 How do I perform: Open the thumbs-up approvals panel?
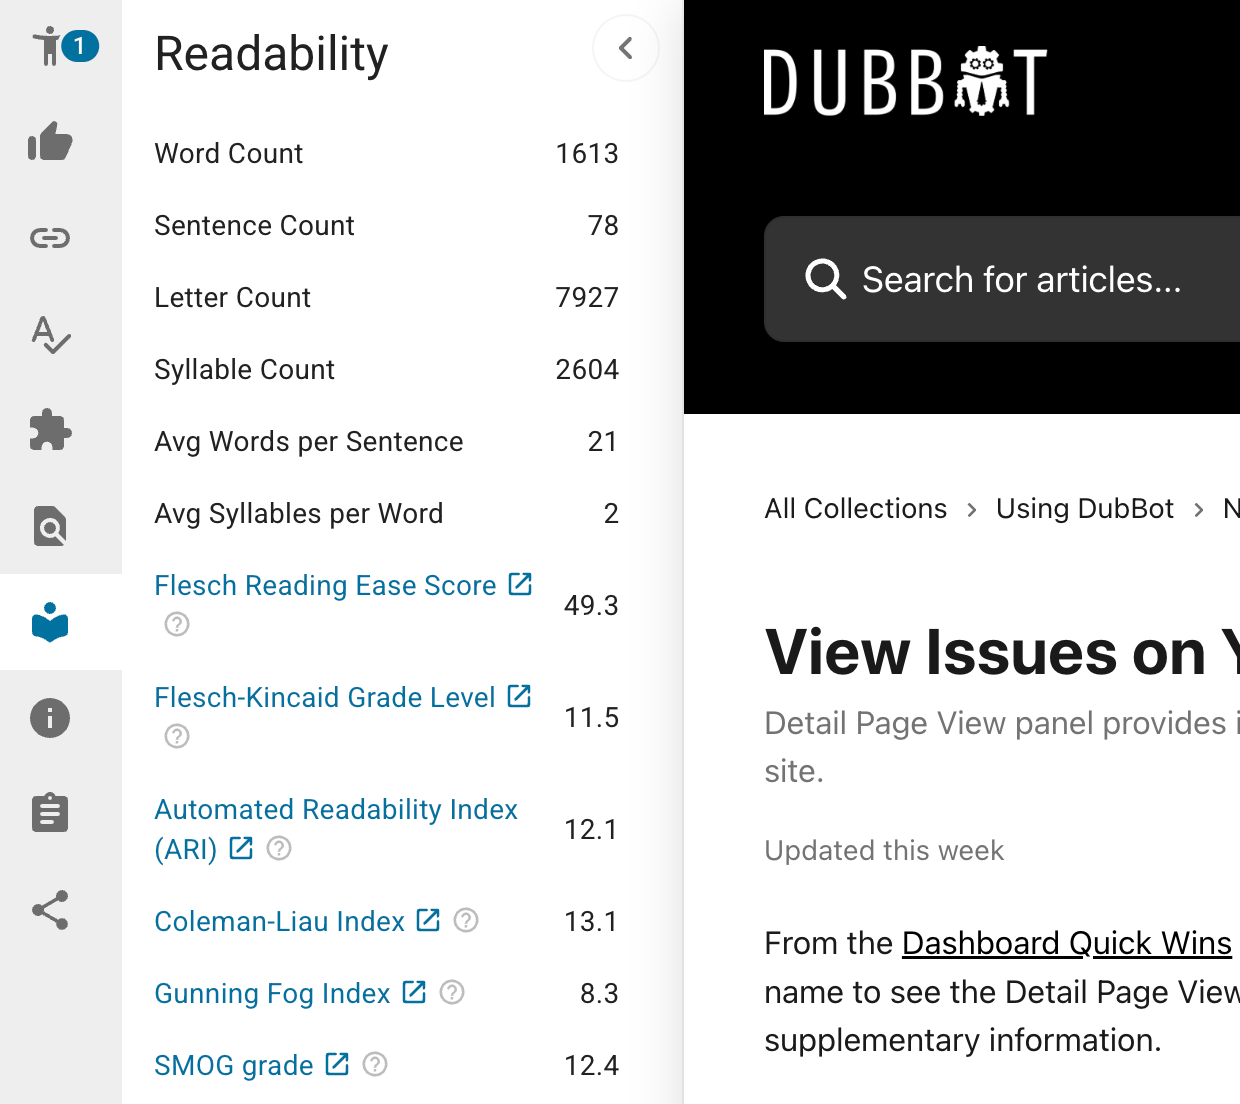pos(50,142)
